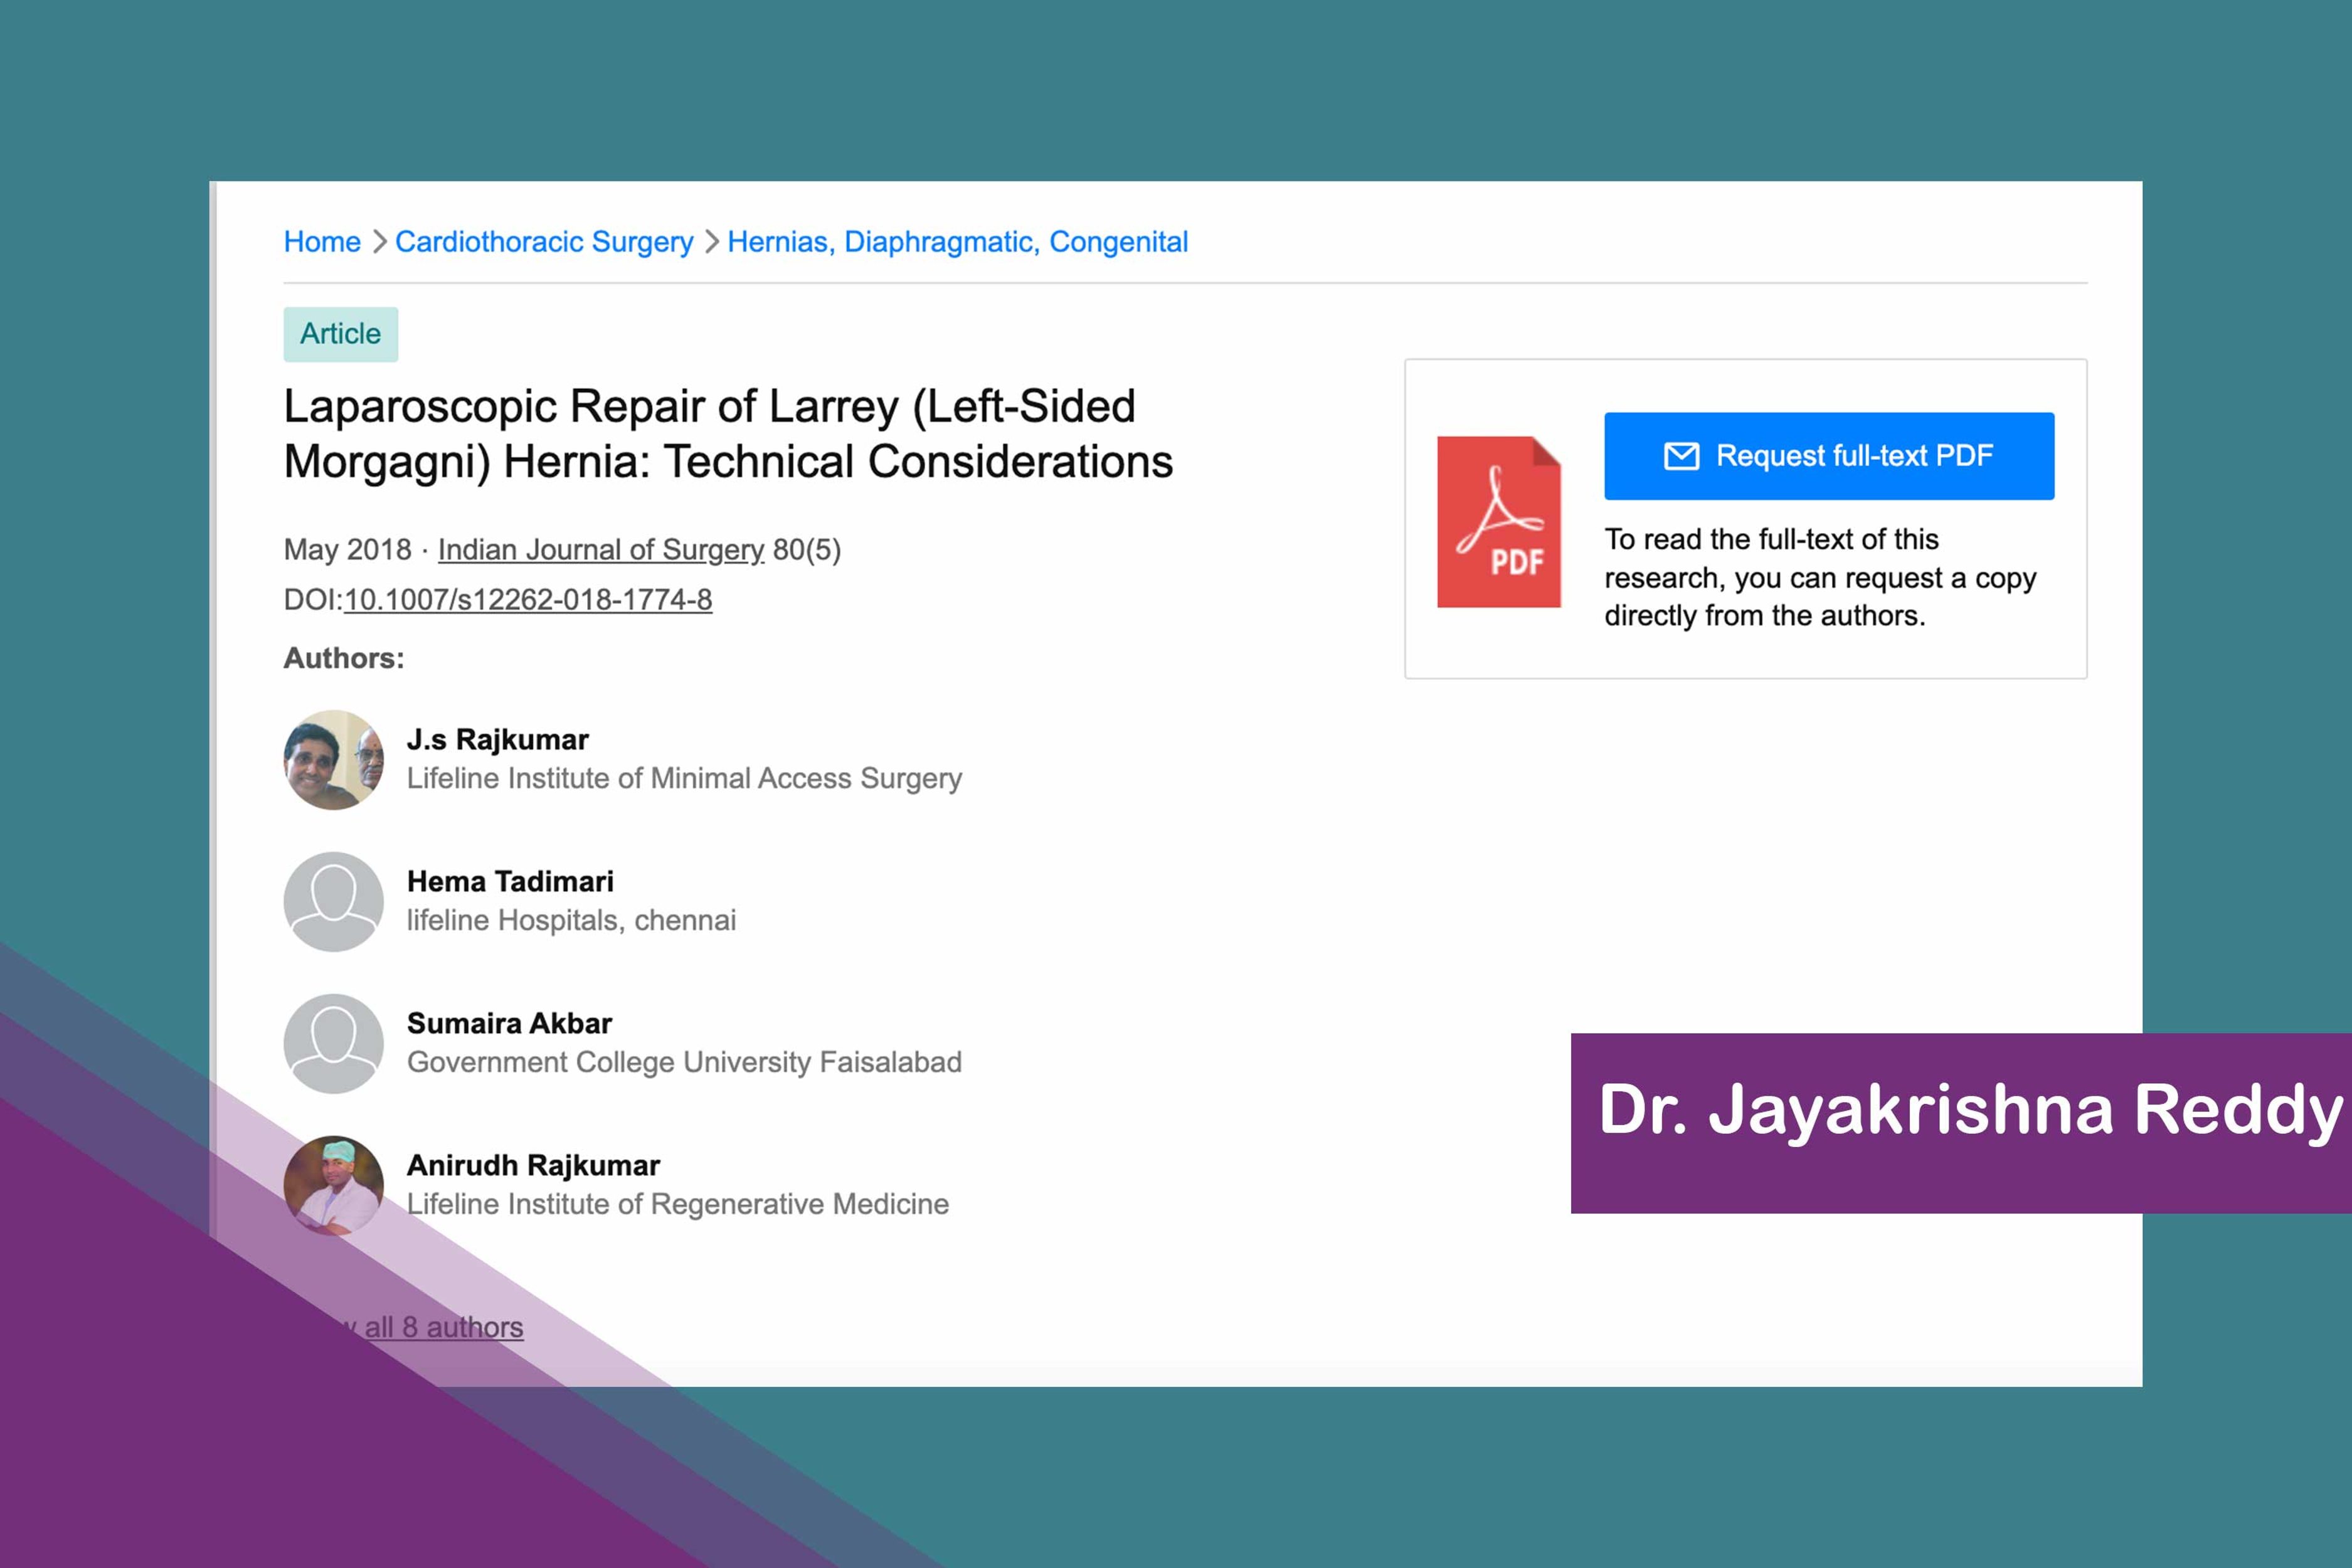
Task: Navigate to Cardiothoracic Surgery category
Action: point(545,241)
